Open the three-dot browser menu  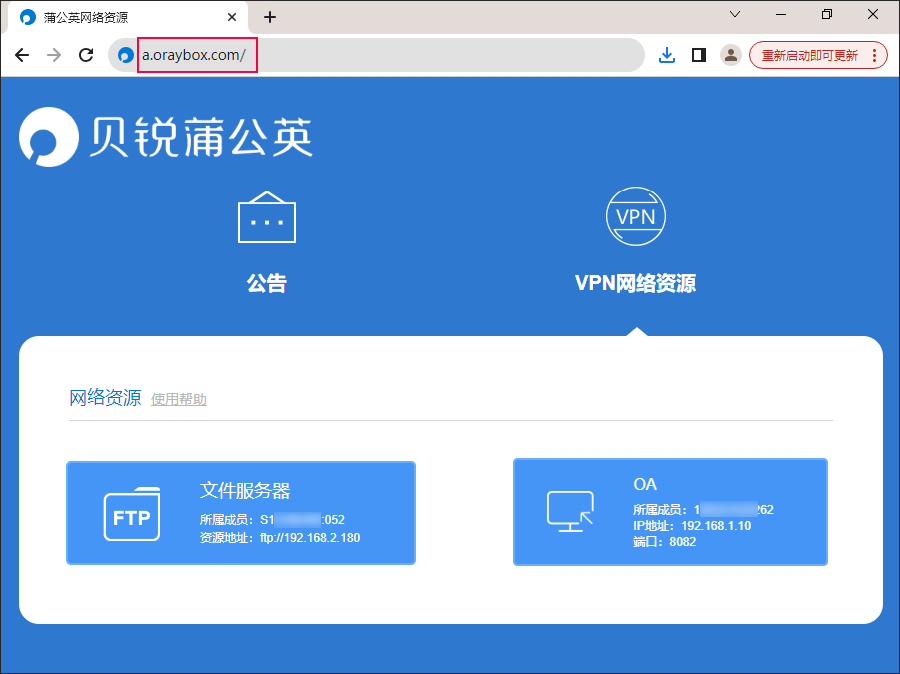[x=874, y=55]
